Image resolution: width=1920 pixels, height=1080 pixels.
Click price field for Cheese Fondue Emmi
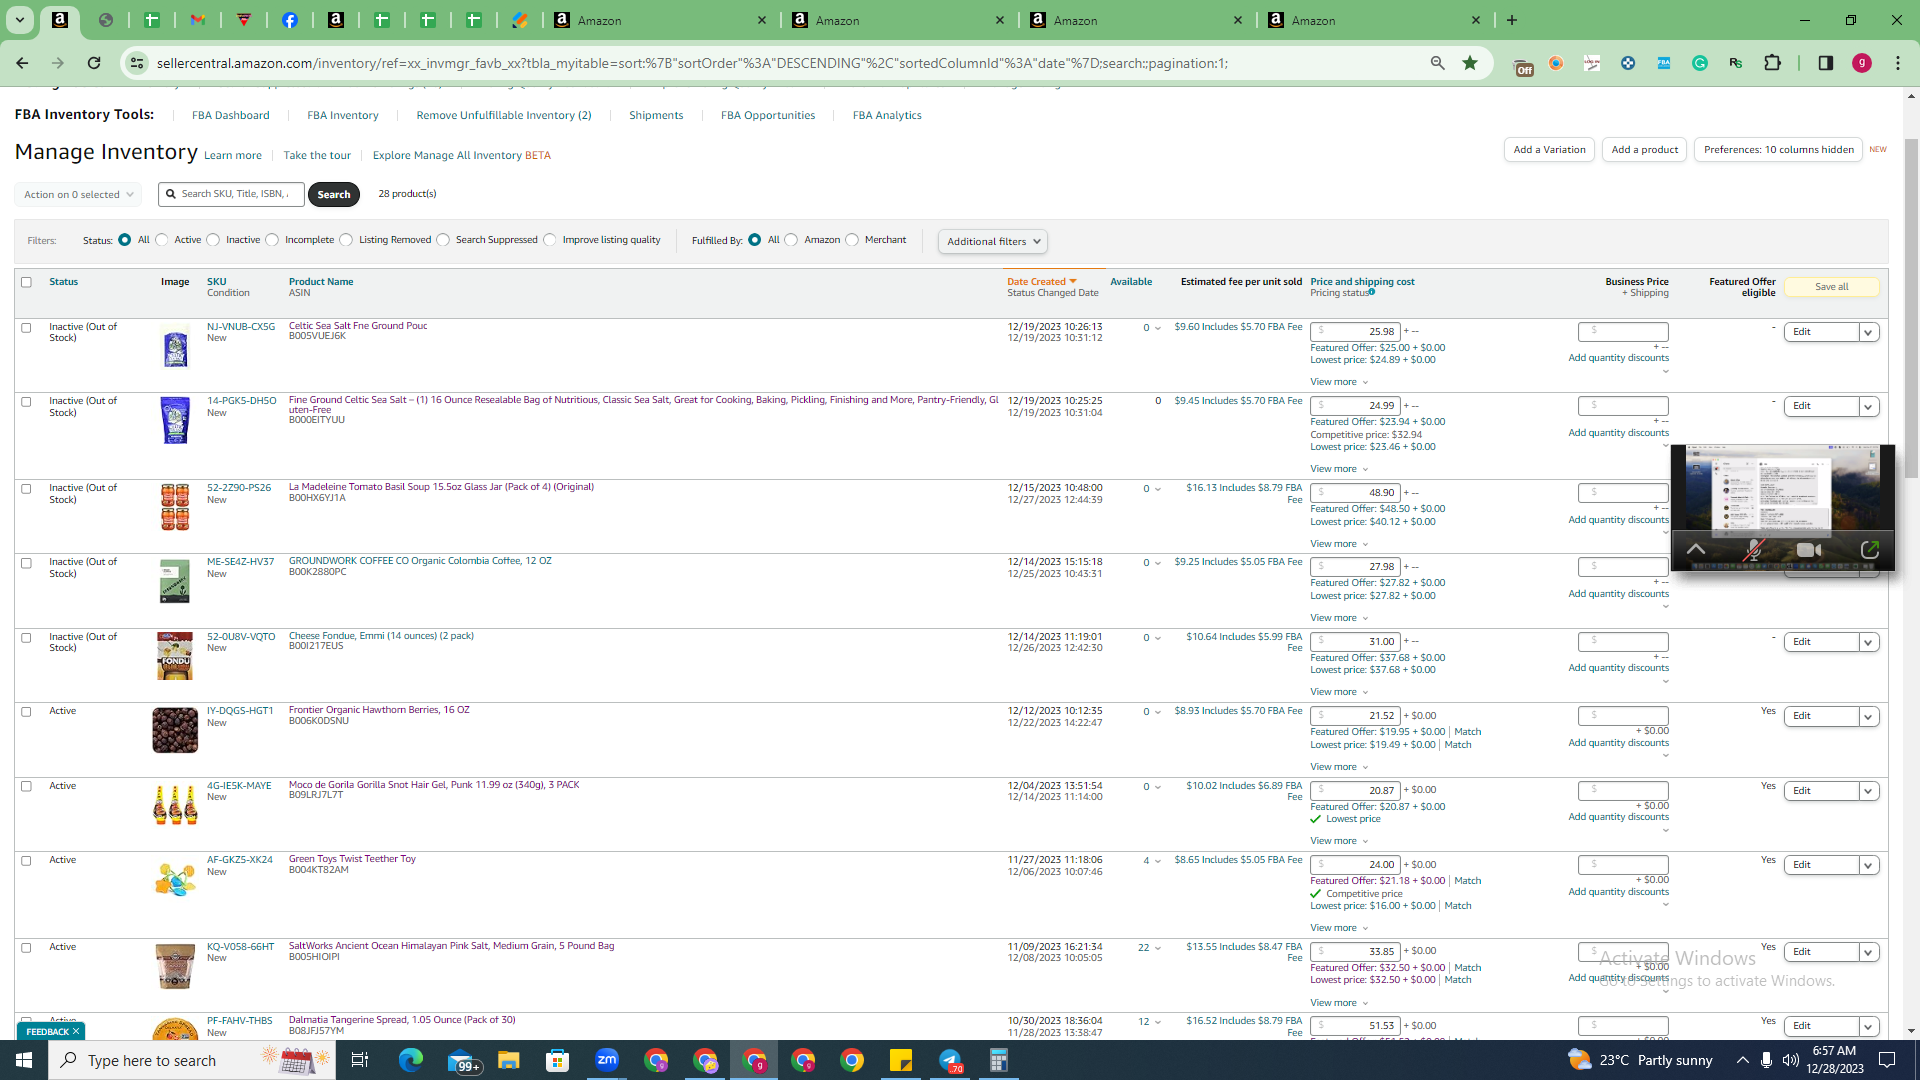point(1355,641)
